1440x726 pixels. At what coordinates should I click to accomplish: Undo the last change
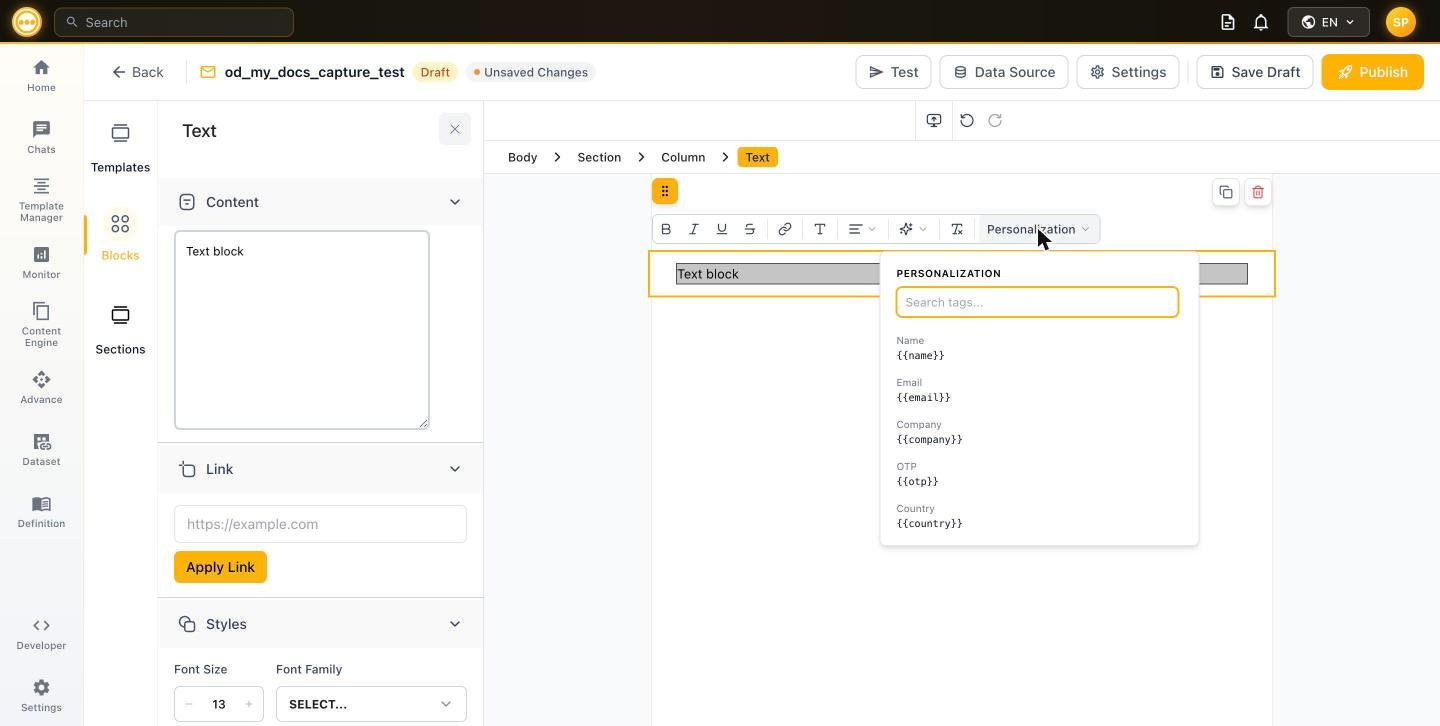pyautogui.click(x=967, y=120)
